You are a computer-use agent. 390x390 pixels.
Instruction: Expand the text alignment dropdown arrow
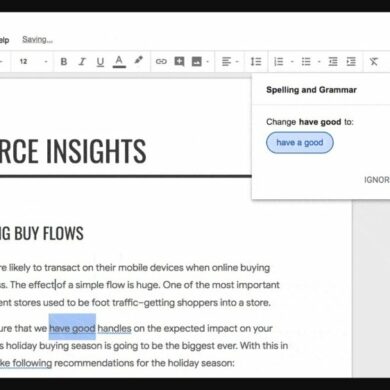click(237, 62)
